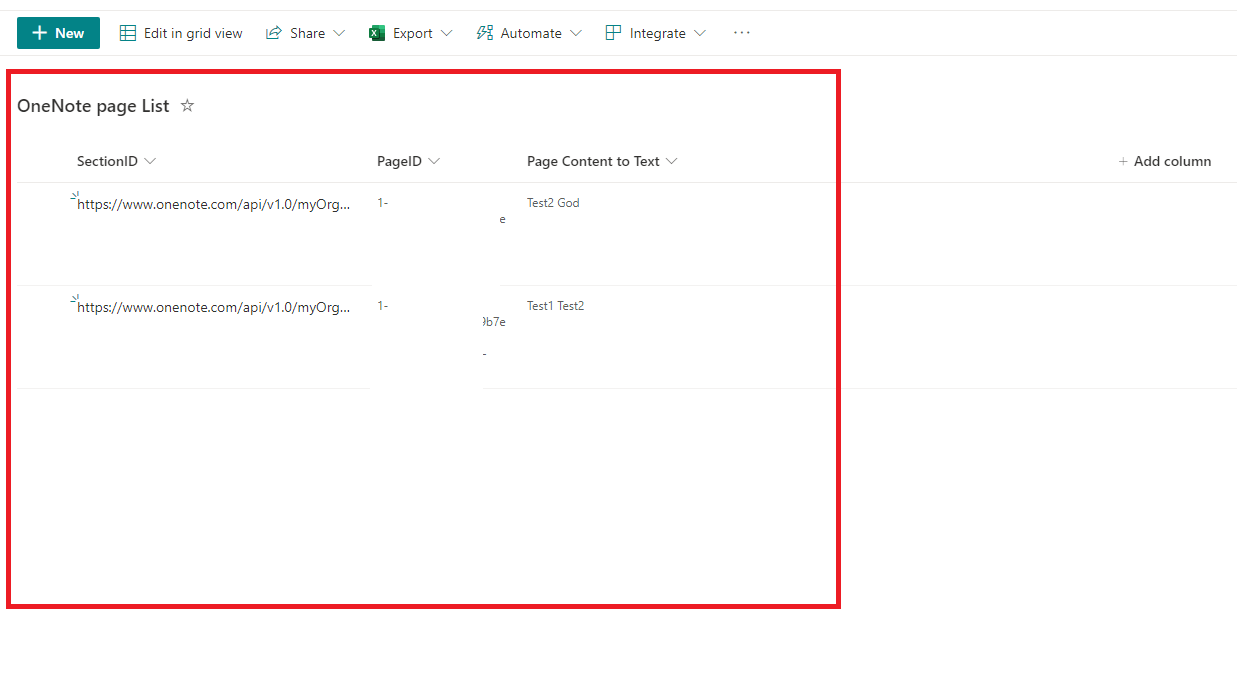
Task: Click the Add column control
Action: click(1165, 161)
